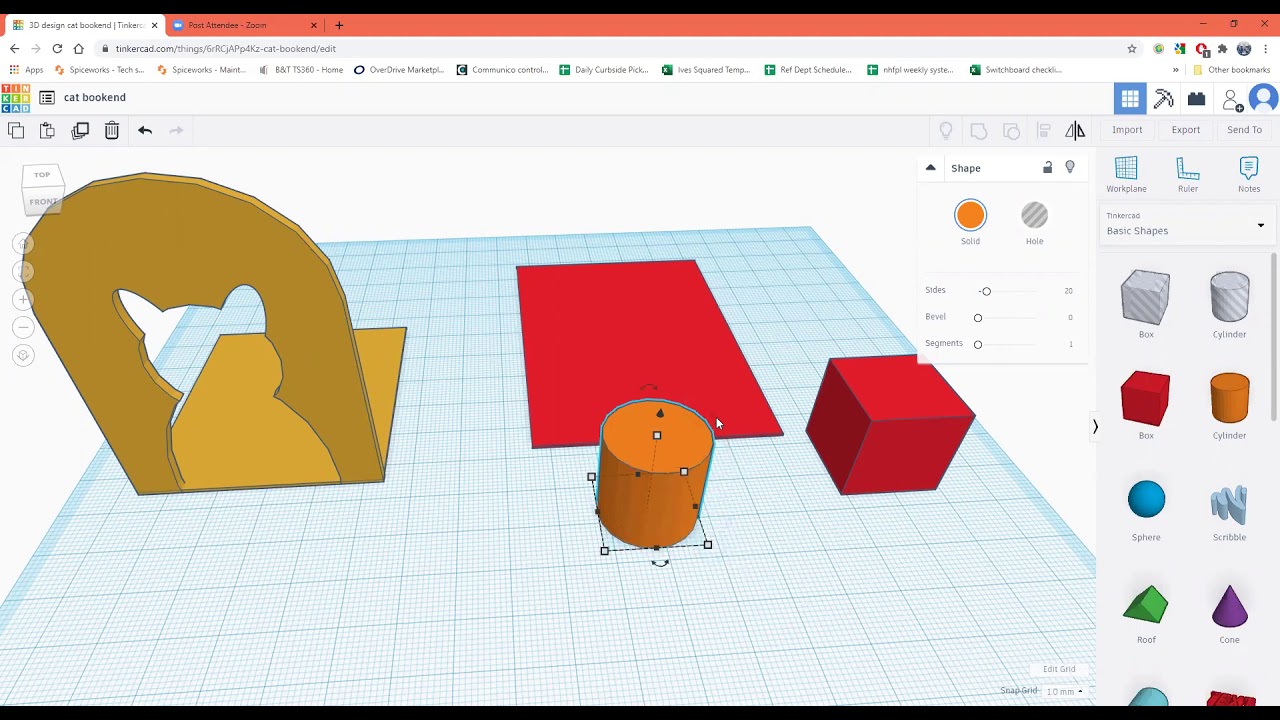Open the Notes tool
1280x720 pixels.
click(x=1249, y=174)
